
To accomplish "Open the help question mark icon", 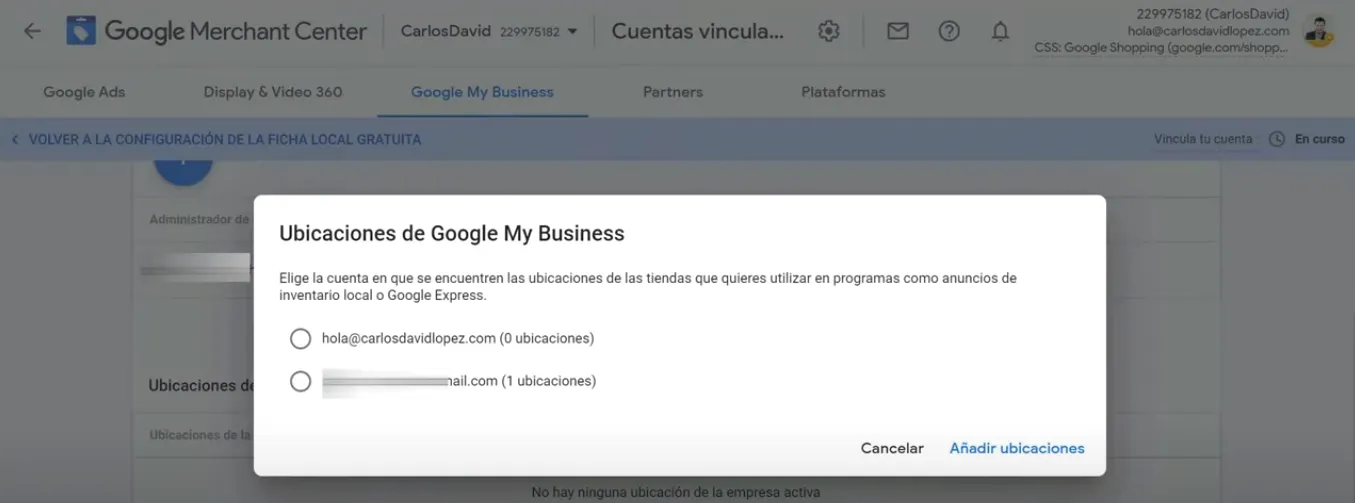I will tap(949, 31).
